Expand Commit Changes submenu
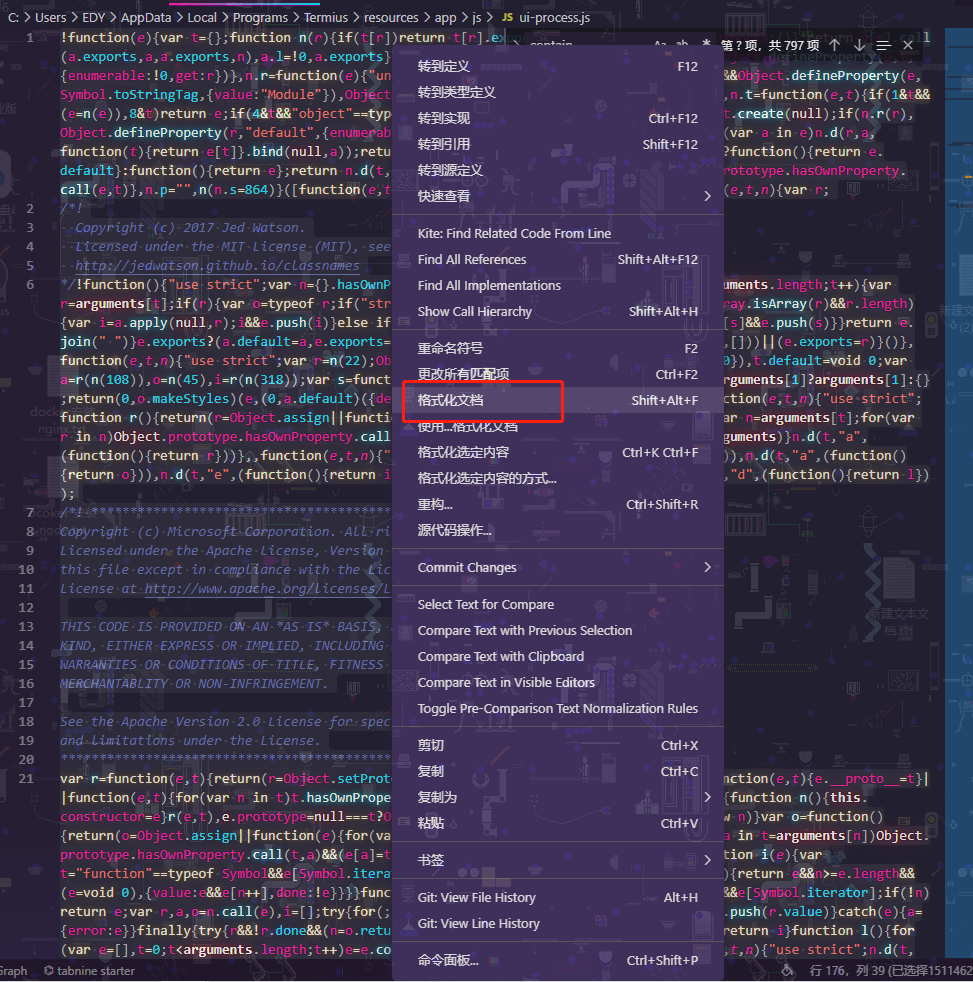Image resolution: width=973 pixels, height=982 pixels. pyautogui.click(x=708, y=567)
